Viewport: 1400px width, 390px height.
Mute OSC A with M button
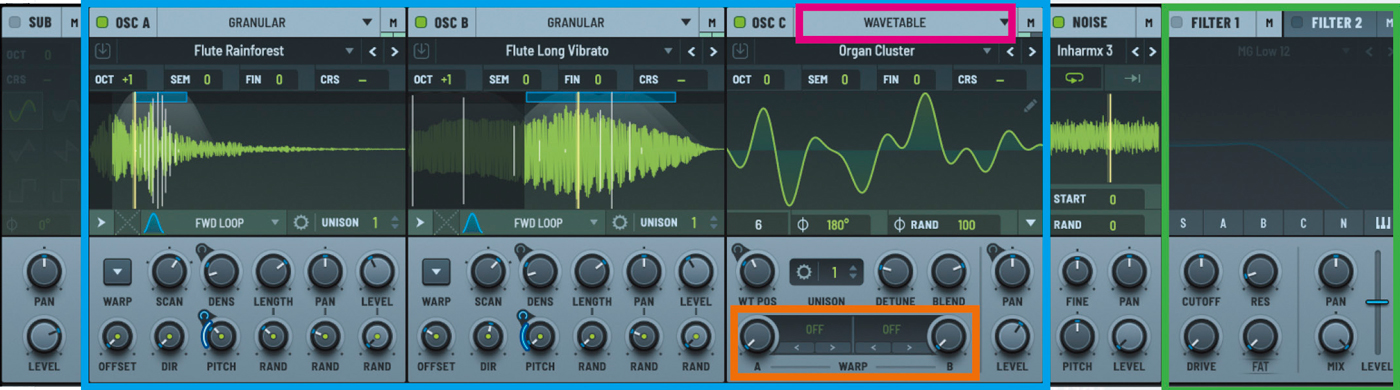pos(394,22)
